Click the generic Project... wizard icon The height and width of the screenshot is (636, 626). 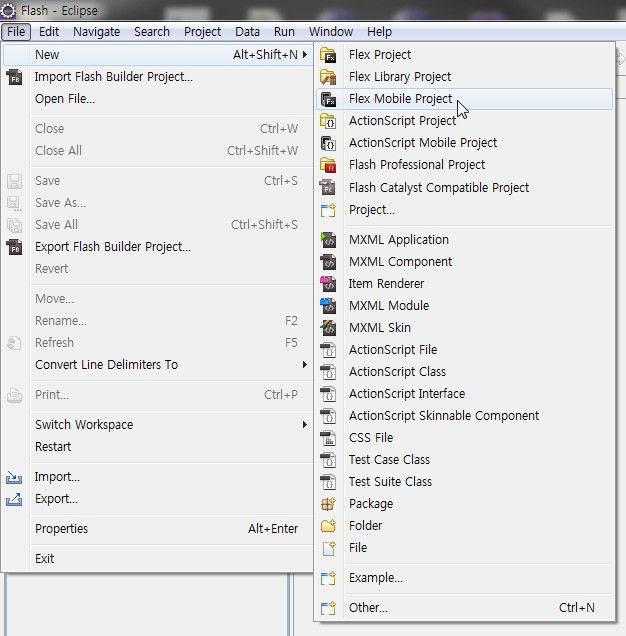(328, 210)
